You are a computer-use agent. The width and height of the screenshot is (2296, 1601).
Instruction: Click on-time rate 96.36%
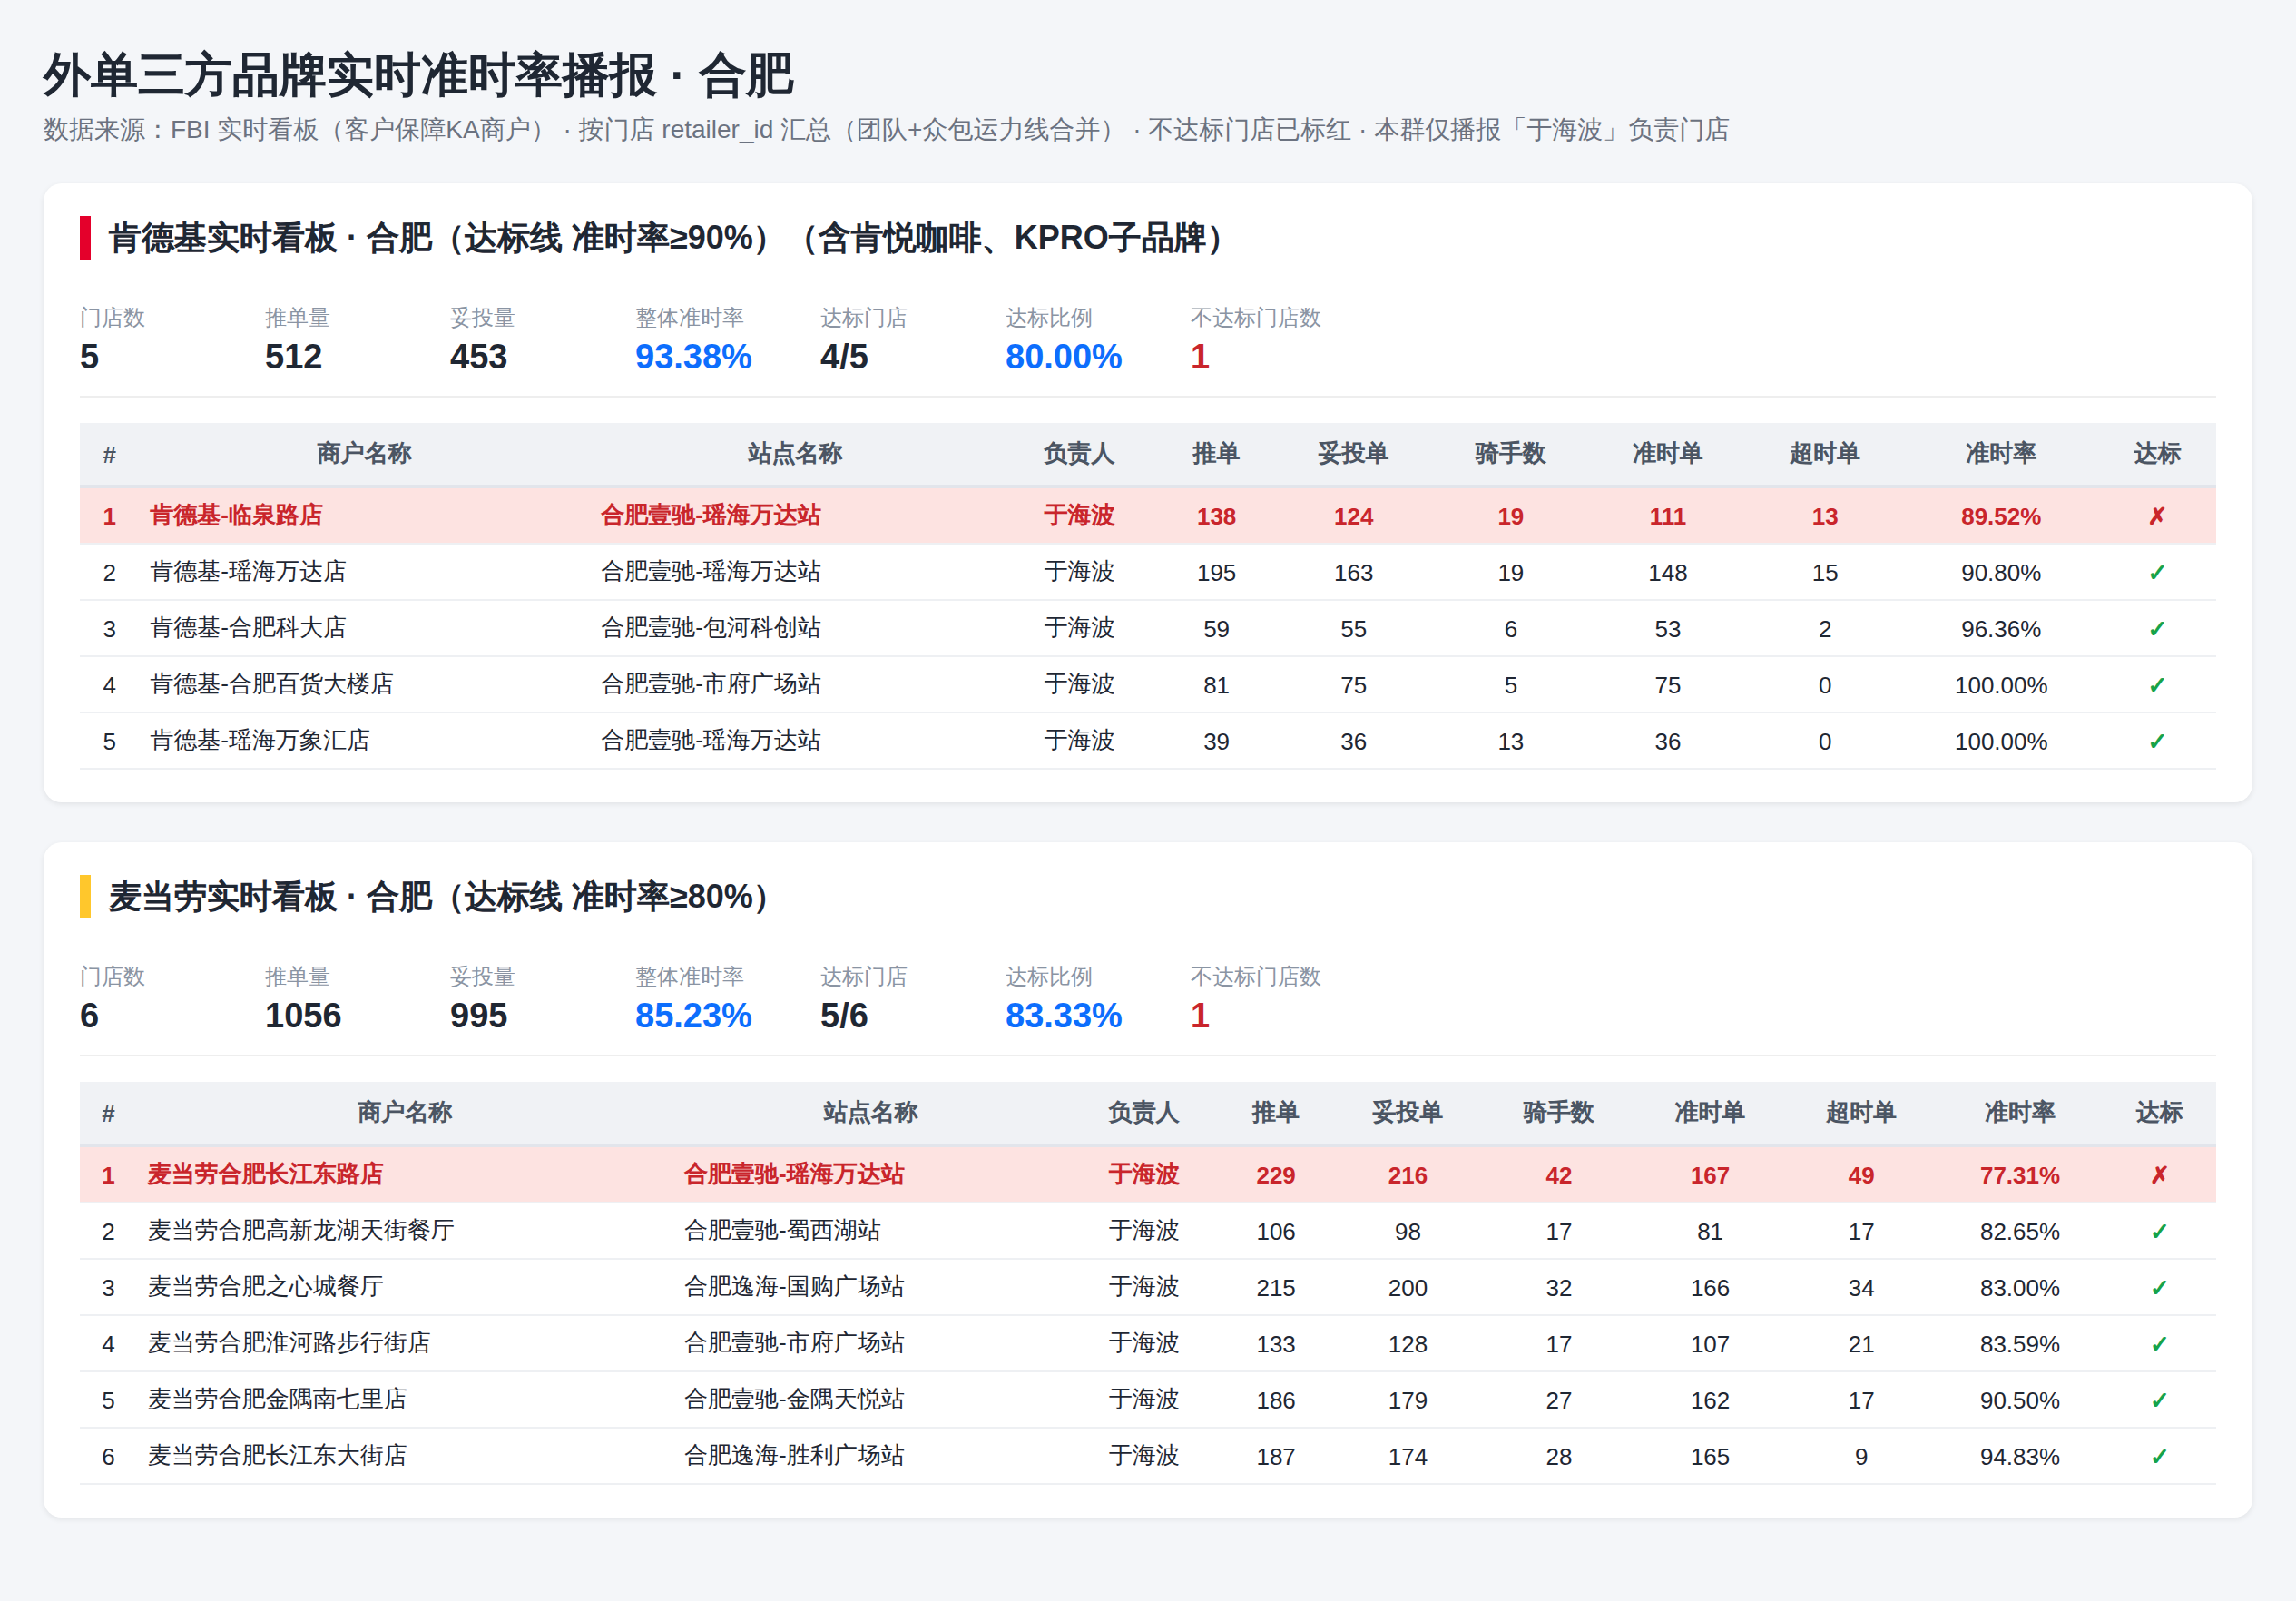pos(2000,629)
